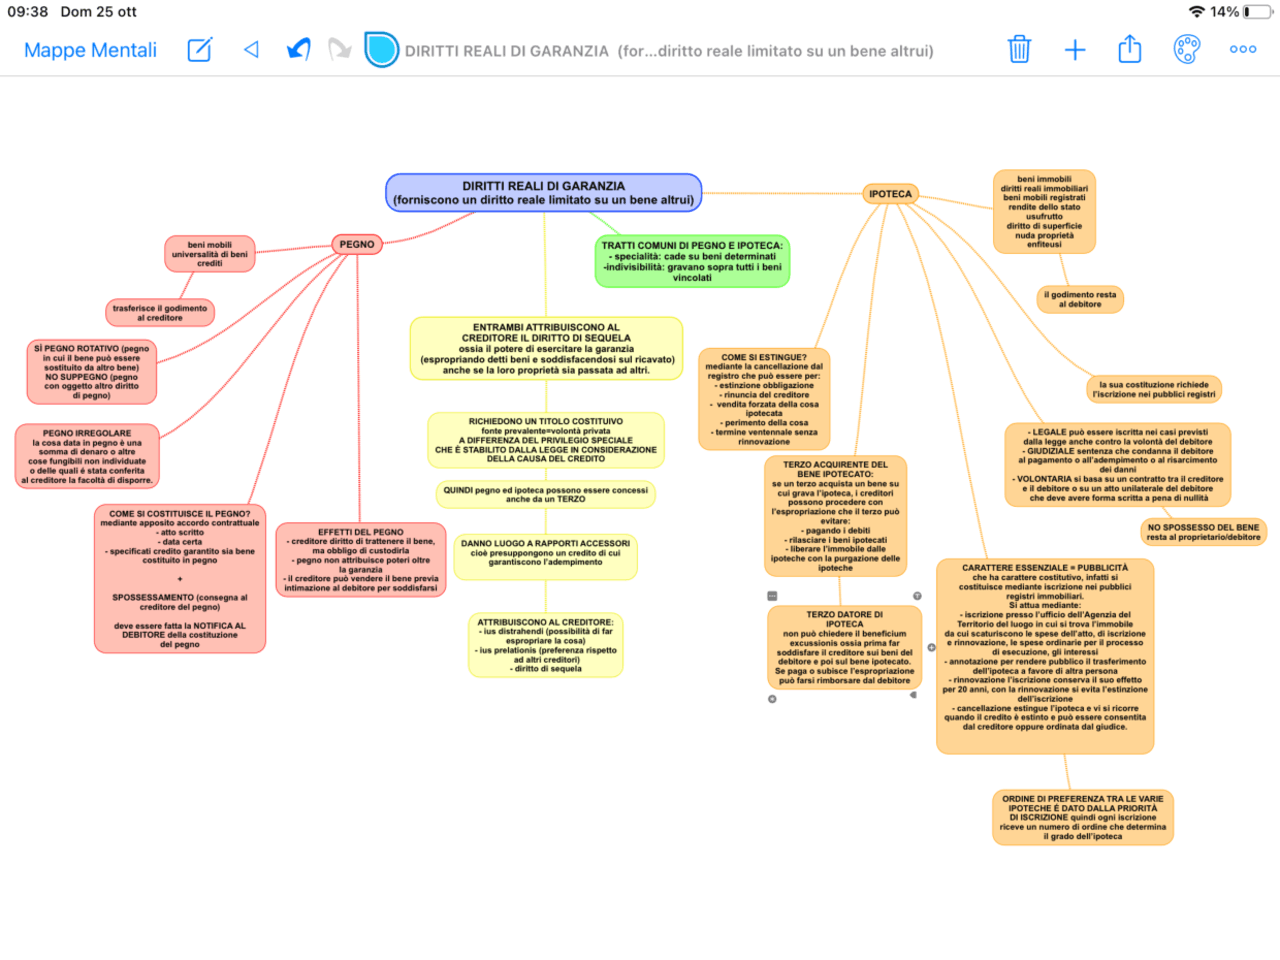Open the share sheet icon
Viewport: 1280px width, 960px height.
pos(1129,49)
